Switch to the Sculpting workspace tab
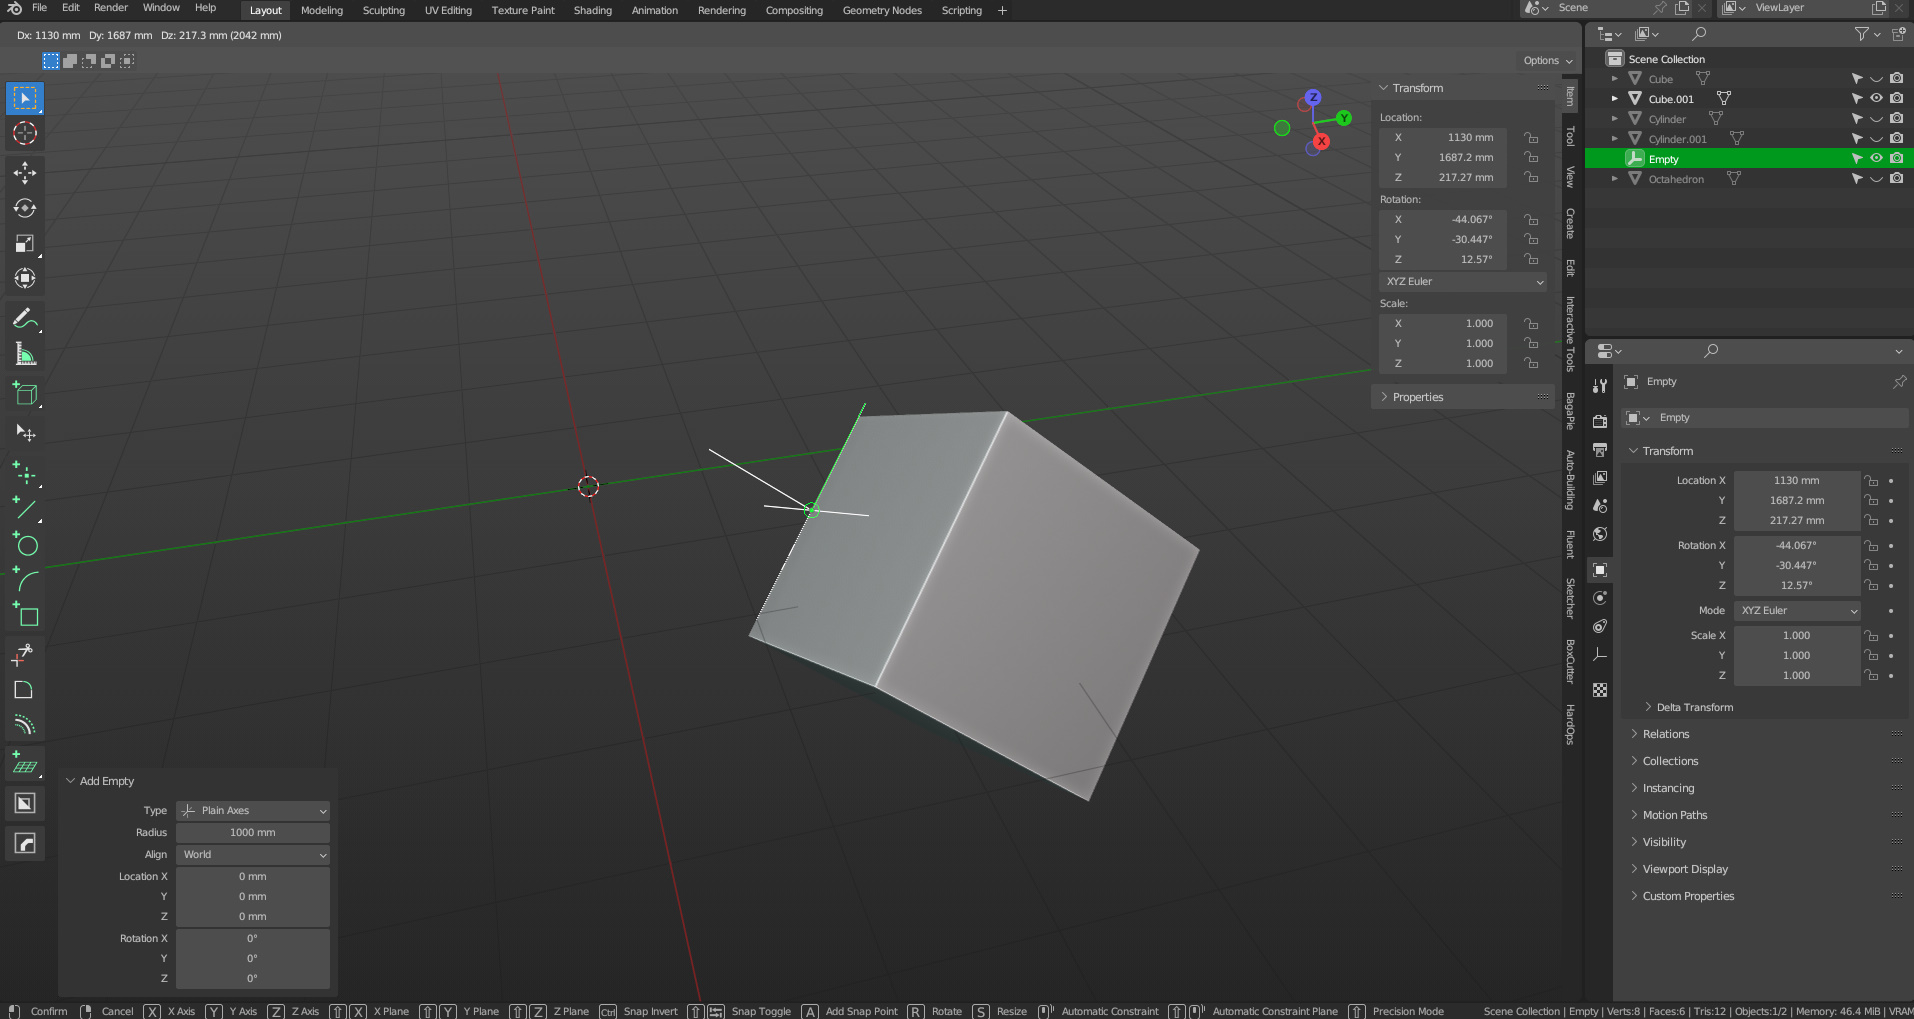Viewport: 1914px width, 1019px height. pos(383,11)
